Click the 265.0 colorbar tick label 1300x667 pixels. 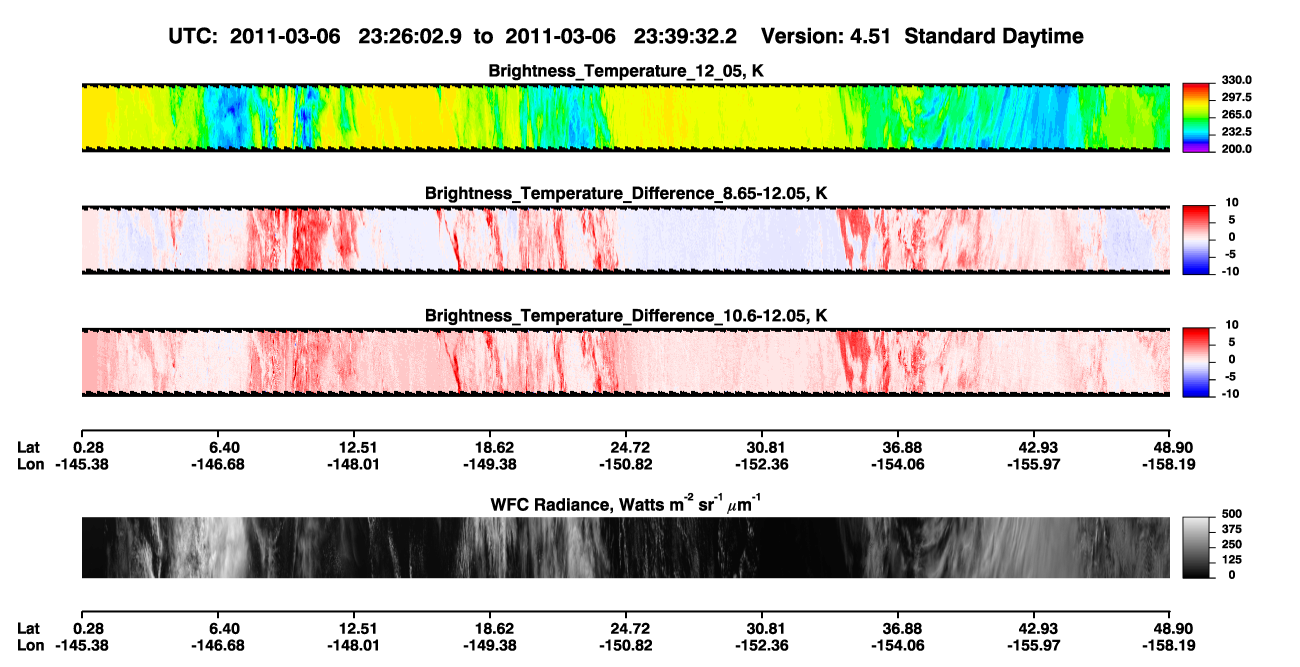(1237, 114)
